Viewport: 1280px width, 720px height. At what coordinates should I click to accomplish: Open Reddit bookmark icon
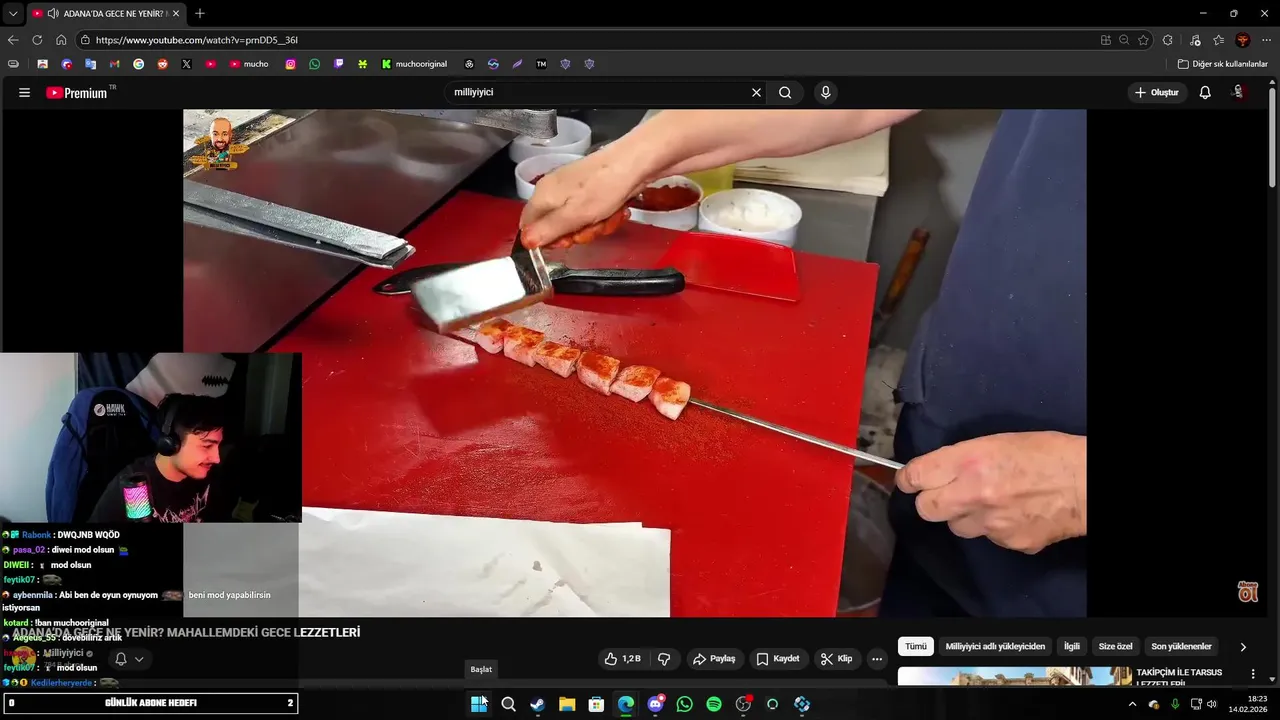[x=162, y=64]
